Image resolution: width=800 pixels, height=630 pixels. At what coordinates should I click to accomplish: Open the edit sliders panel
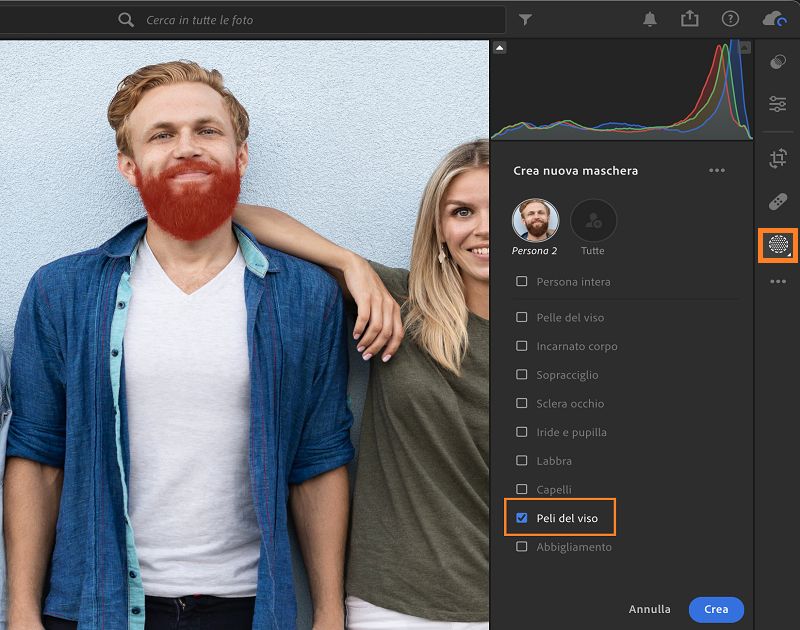[x=778, y=104]
